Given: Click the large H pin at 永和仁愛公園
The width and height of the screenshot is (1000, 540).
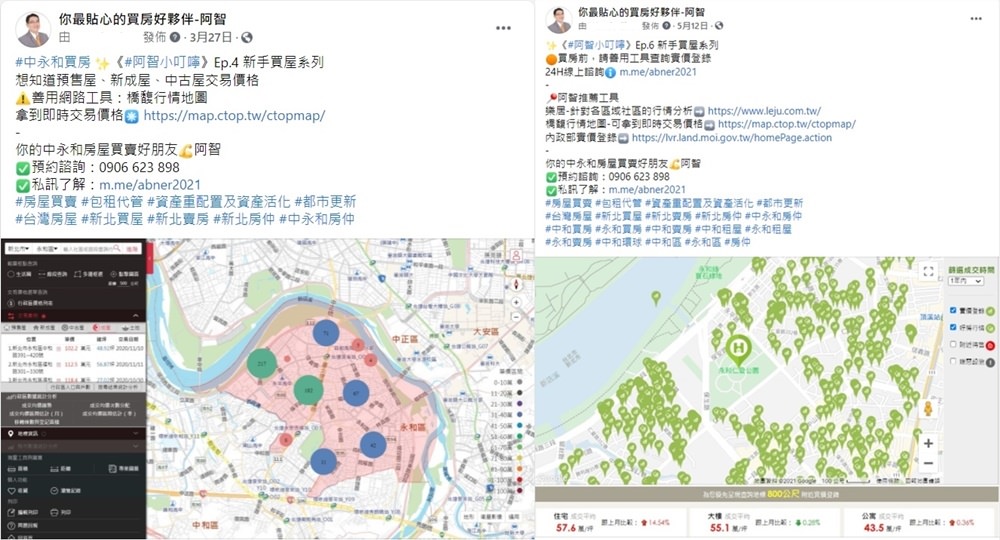Looking at the screenshot, I should [x=738, y=350].
